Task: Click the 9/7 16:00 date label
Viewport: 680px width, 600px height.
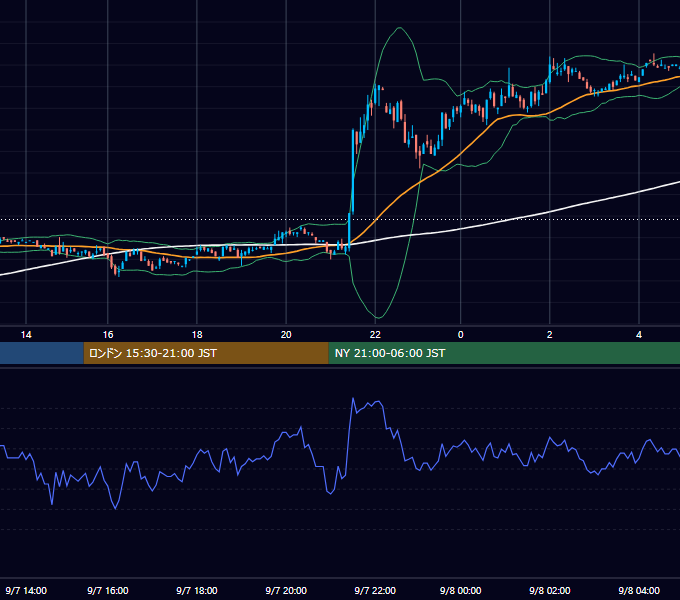Action: (x=108, y=590)
